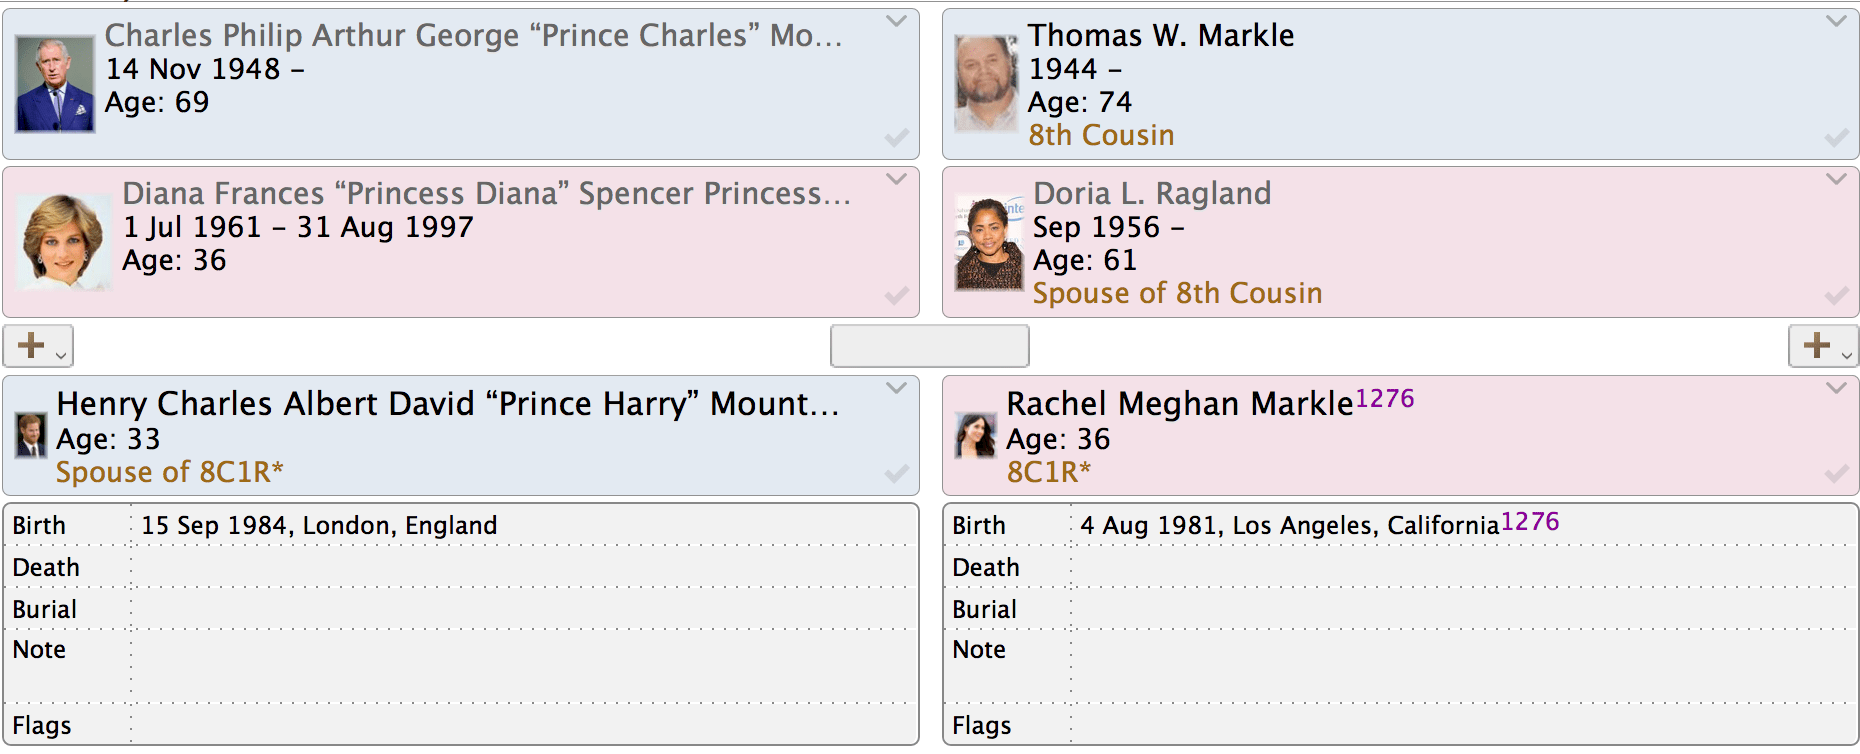This screenshot has width=1860, height=754.
Task: Click source citation 1276 next to Rachel's name
Action: (1385, 399)
